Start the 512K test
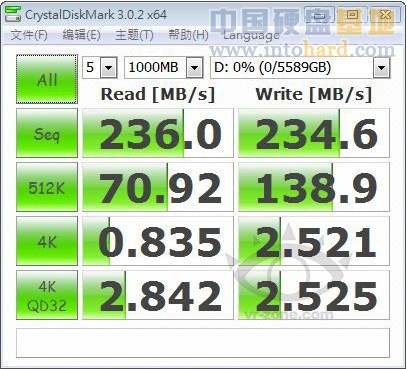This screenshot has width=407, height=369. (47, 187)
